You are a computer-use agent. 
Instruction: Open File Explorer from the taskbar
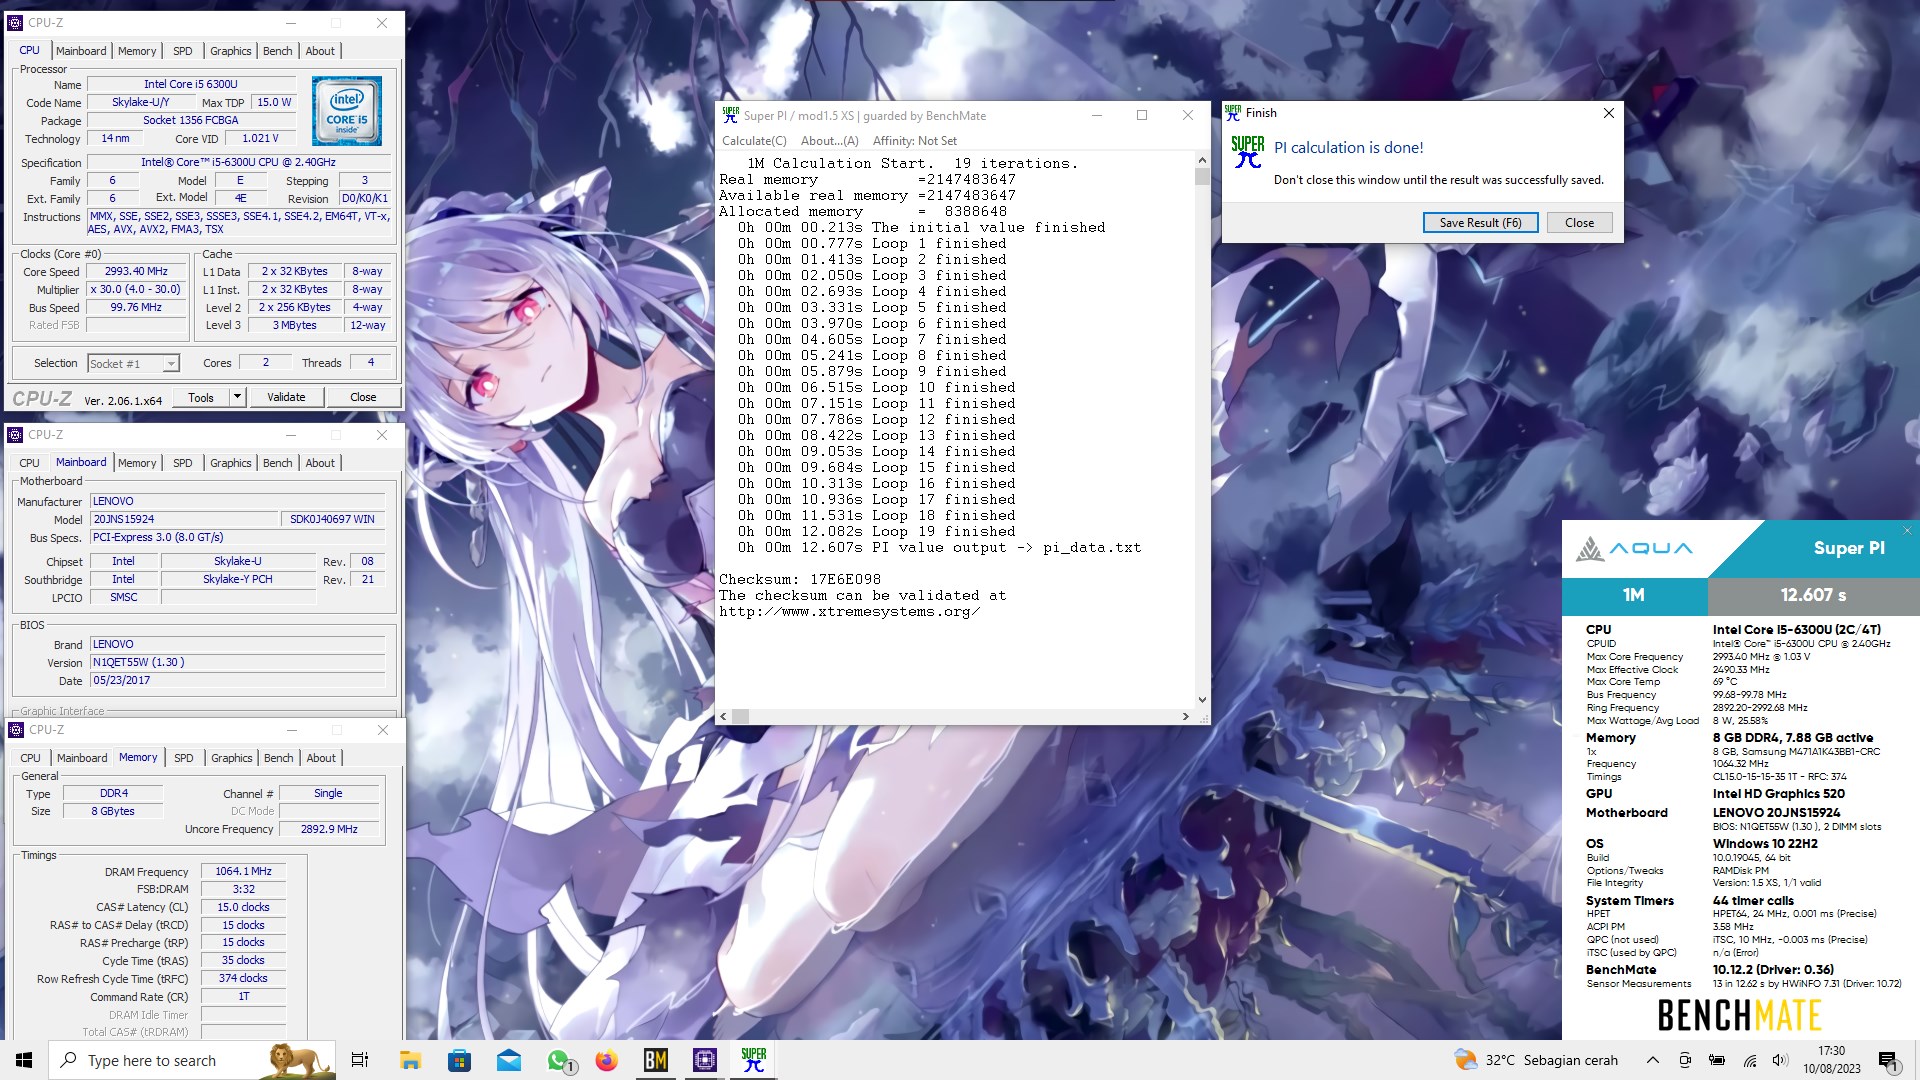click(410, 1060)
